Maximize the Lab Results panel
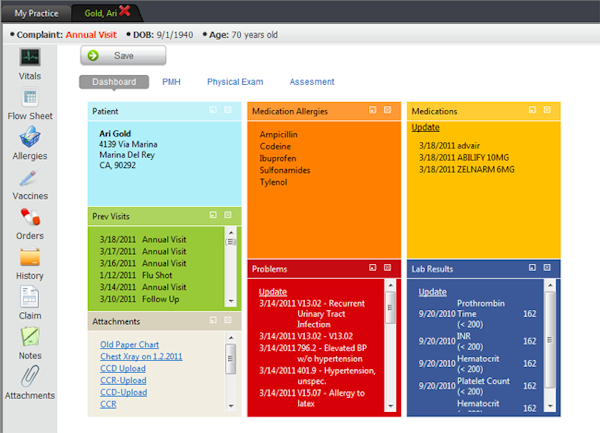 [532, 267]
